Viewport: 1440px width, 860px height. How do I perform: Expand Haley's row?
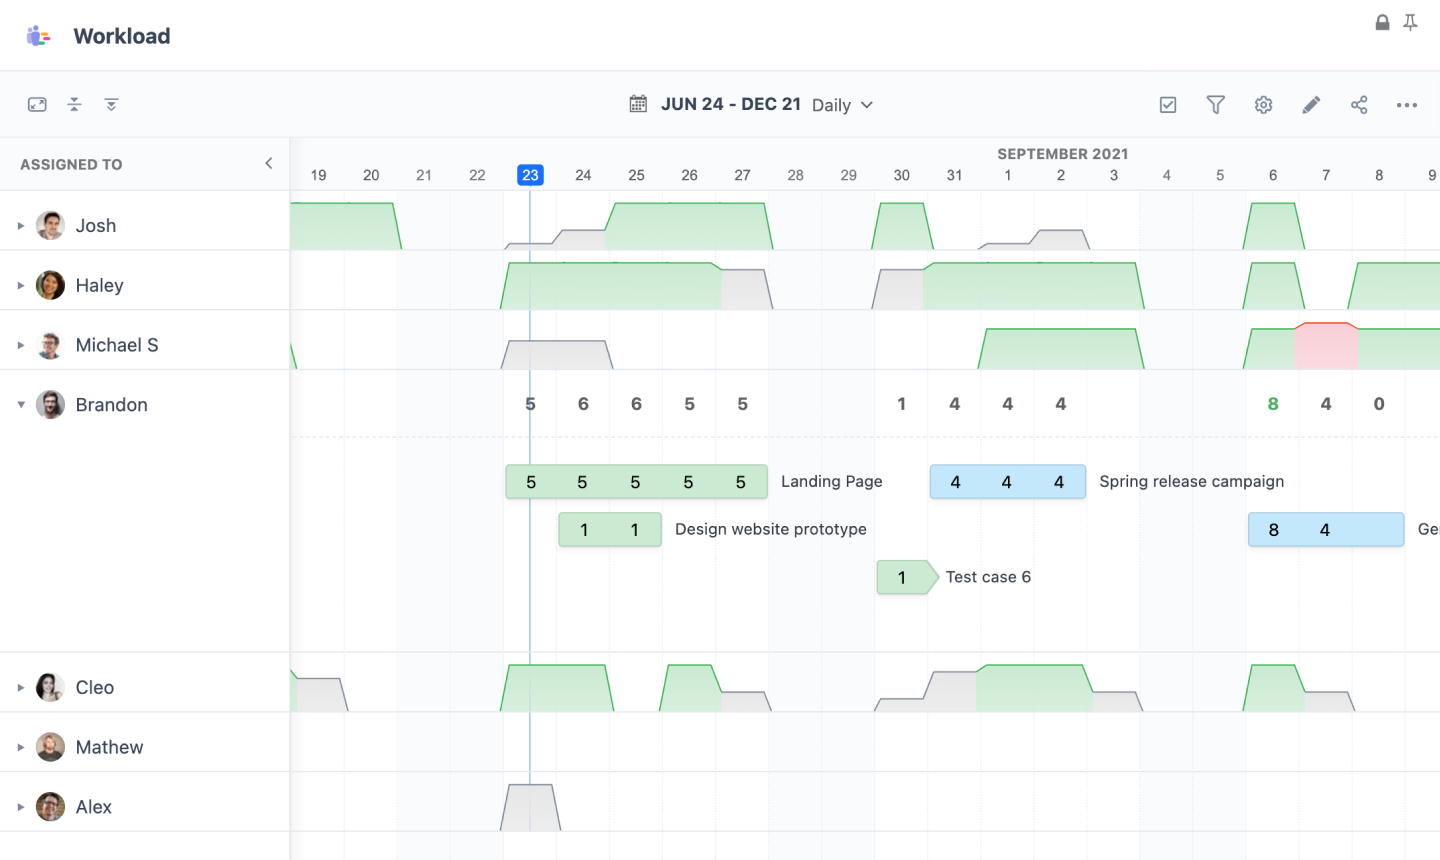[20, 286]
